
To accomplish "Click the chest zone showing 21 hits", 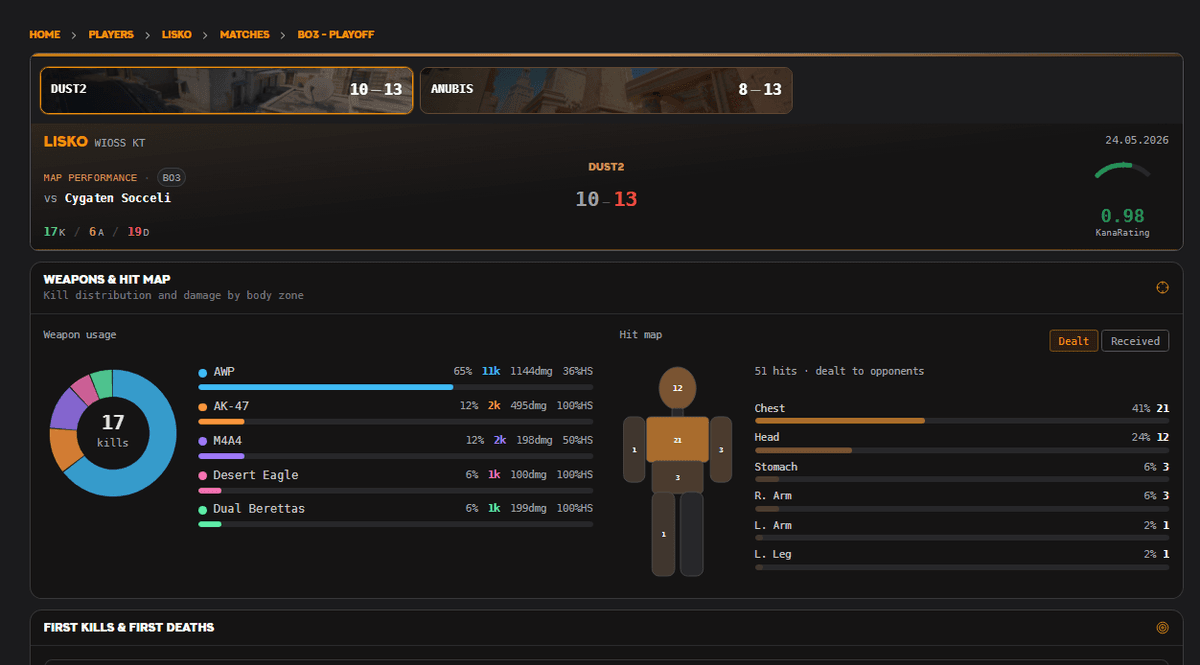I will (x=677, y=439).
